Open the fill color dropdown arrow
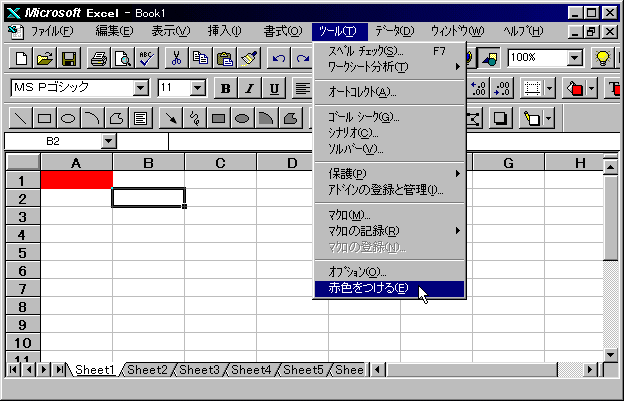 (x=591, y=88)
